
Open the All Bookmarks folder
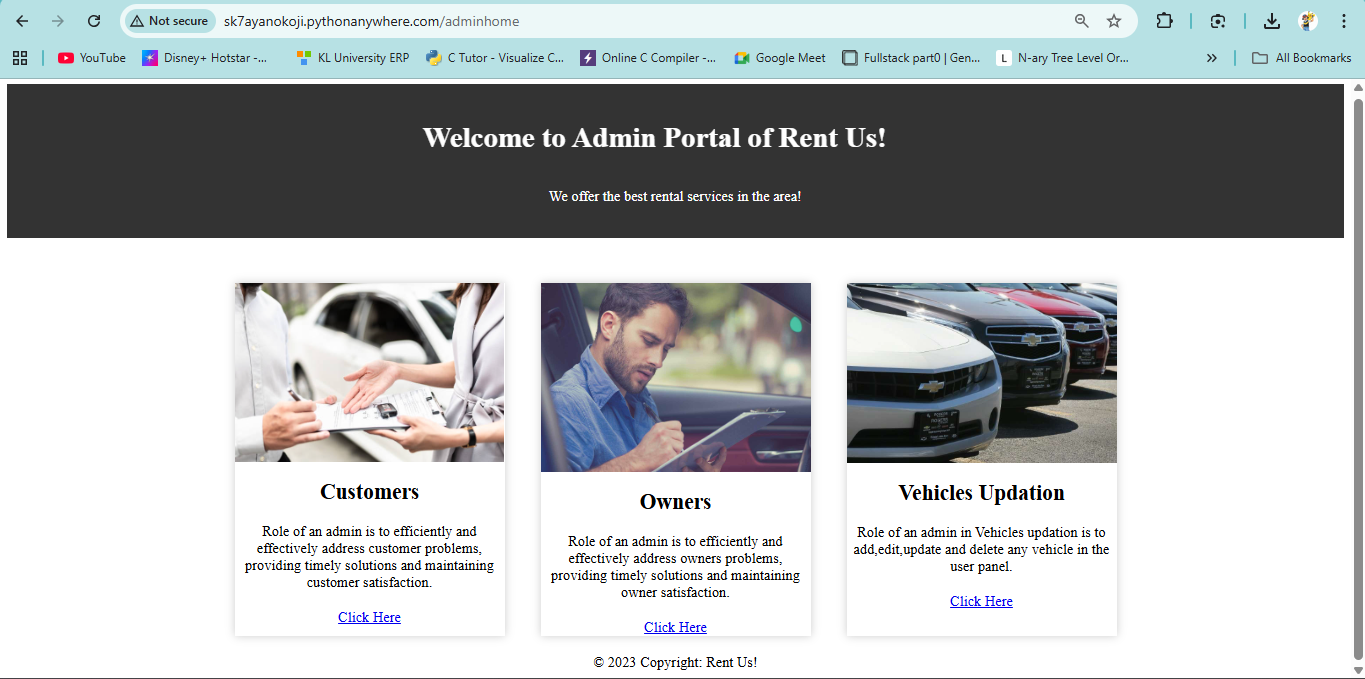click(1302, 58)
